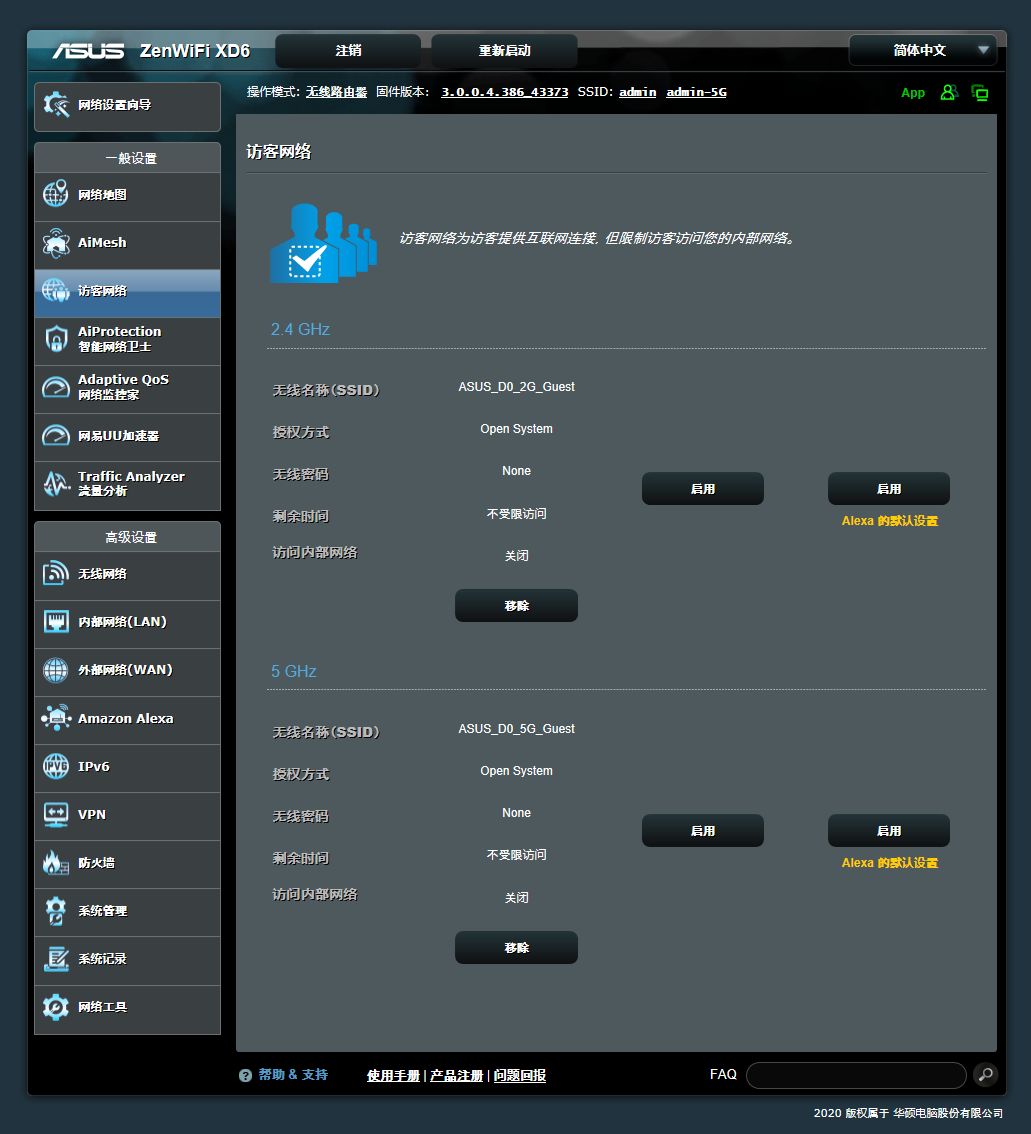Open 系统管理 gear icon
1031x1134 pixels.
point(56,911)
